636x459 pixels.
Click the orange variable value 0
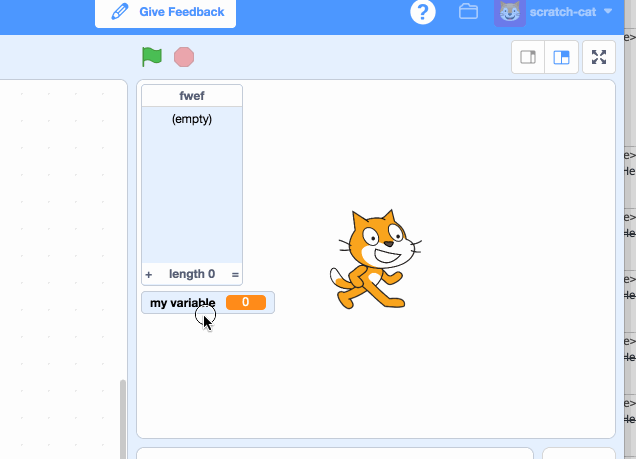point(246,302)
